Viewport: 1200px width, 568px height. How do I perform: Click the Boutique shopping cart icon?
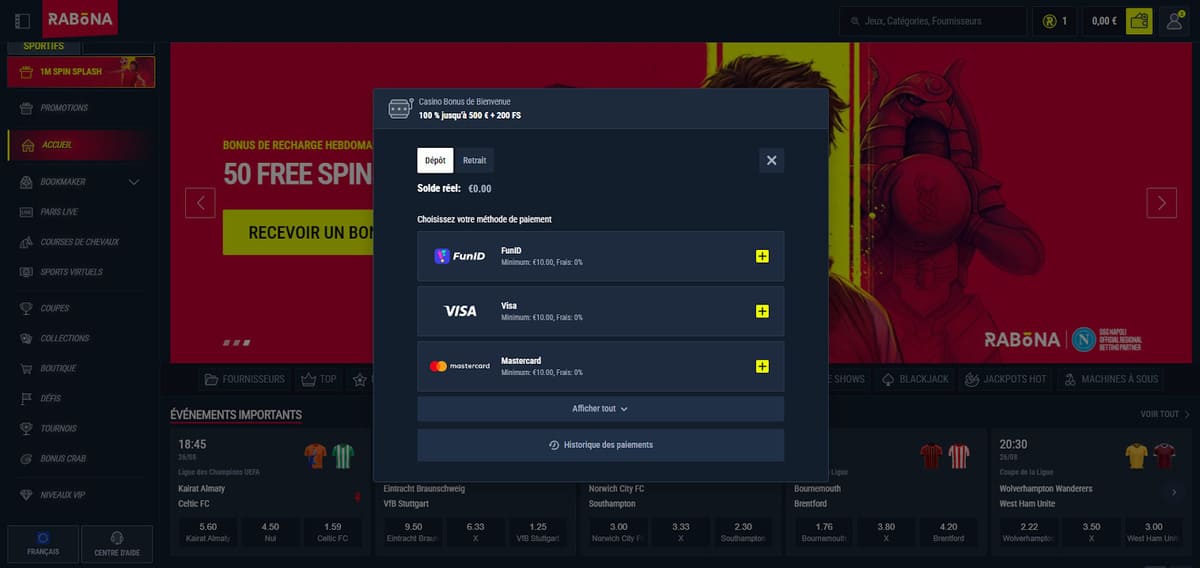pyautogui.click(x=26, y=368)
